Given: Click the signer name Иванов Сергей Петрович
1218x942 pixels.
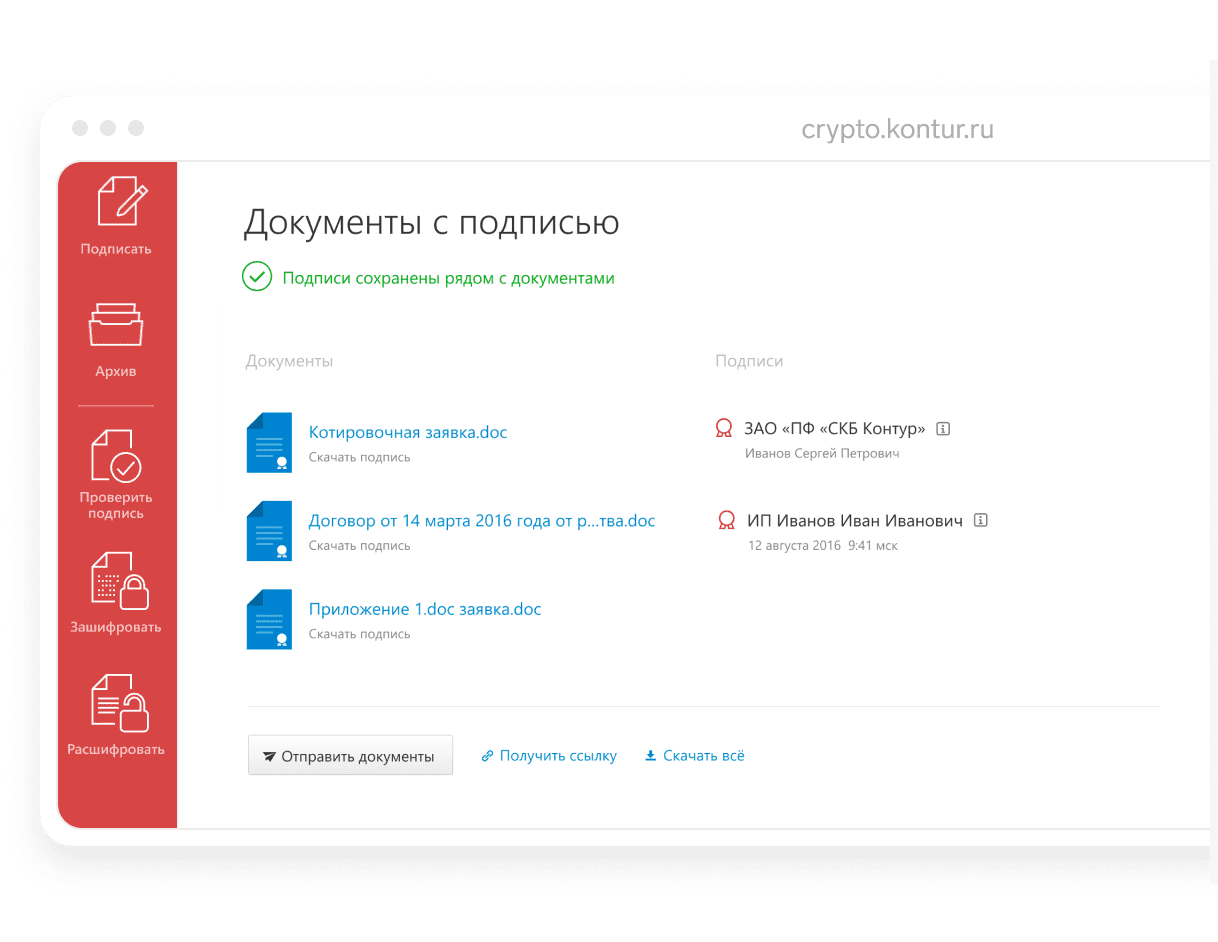Looking at the screenshot, I should [822, 453].
